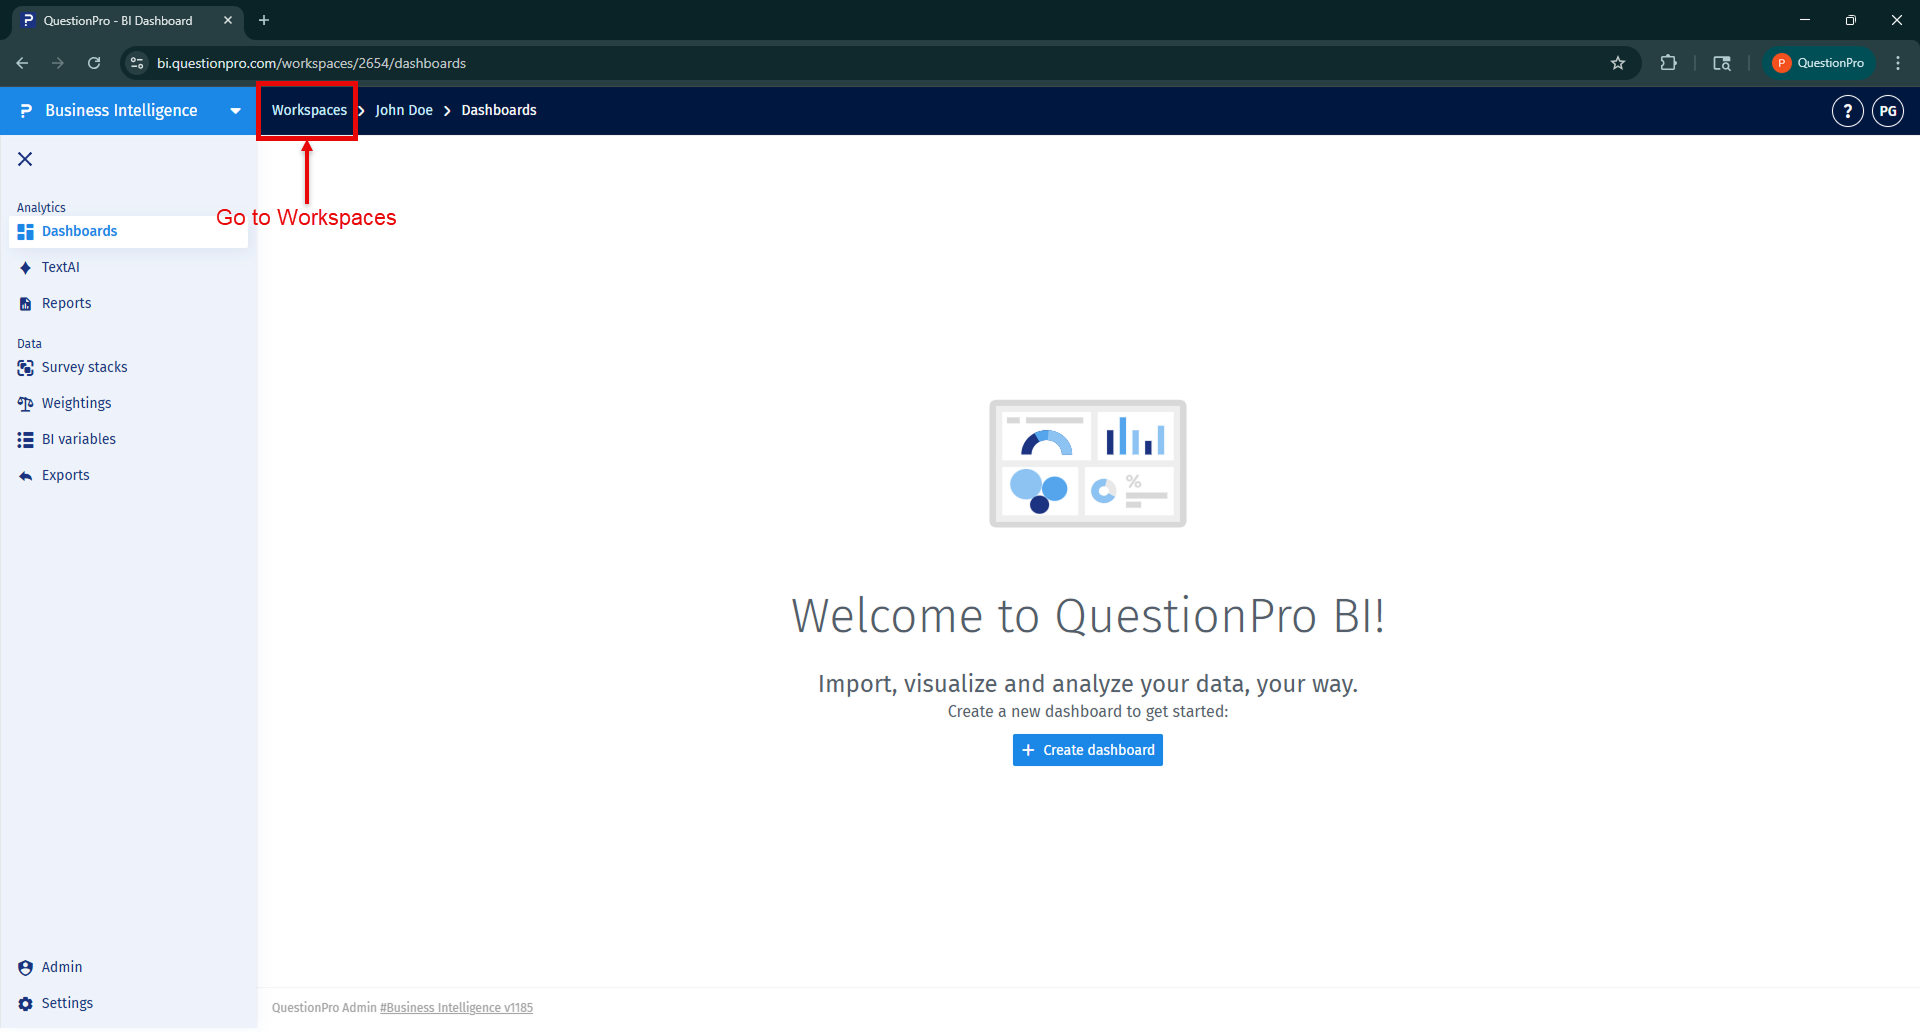1920x1032 pixels.
Task: Click the 'Welcome to QuestionPro BI!' heading
Action: [x=1088, y=616]
